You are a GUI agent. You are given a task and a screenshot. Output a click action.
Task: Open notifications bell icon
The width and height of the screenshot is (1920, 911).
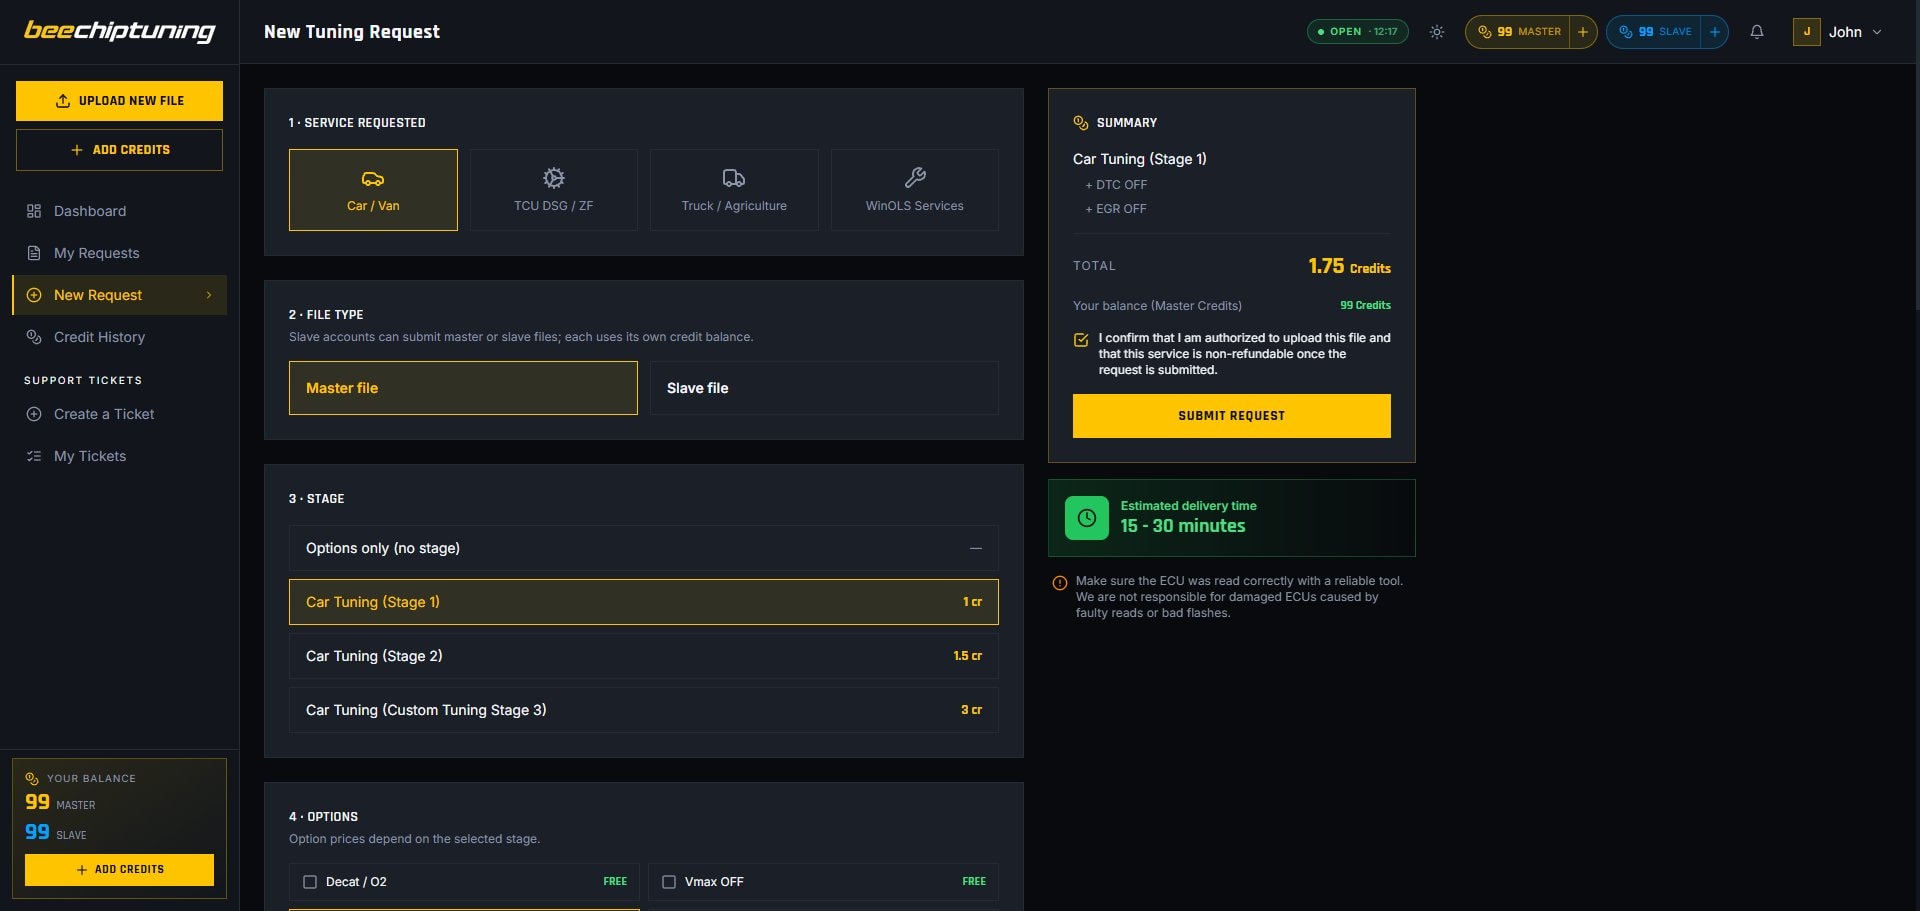click(1757, 32)
